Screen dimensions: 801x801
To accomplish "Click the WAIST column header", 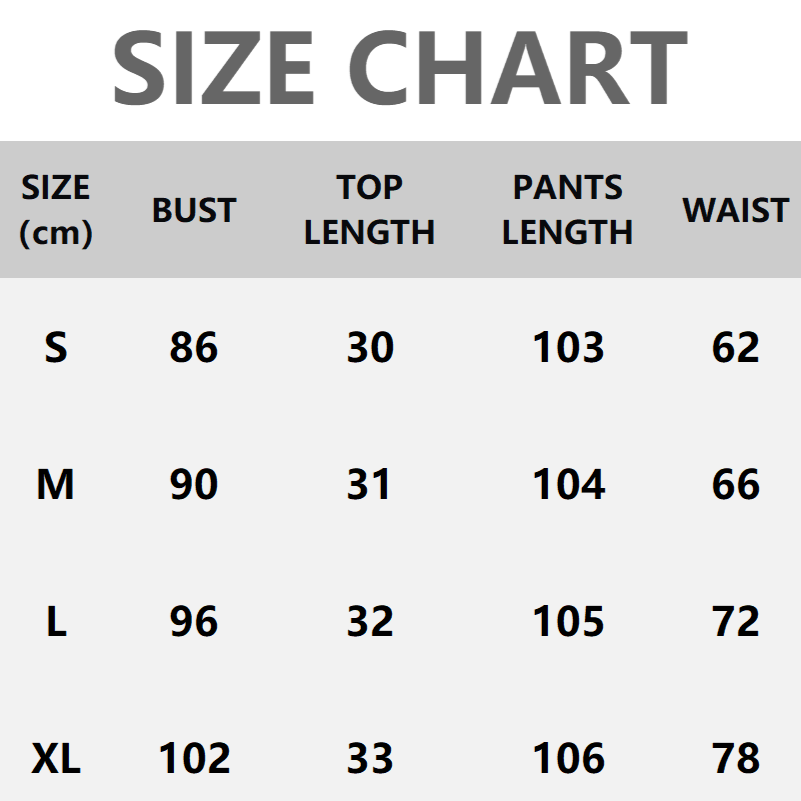I will (736, 211).
